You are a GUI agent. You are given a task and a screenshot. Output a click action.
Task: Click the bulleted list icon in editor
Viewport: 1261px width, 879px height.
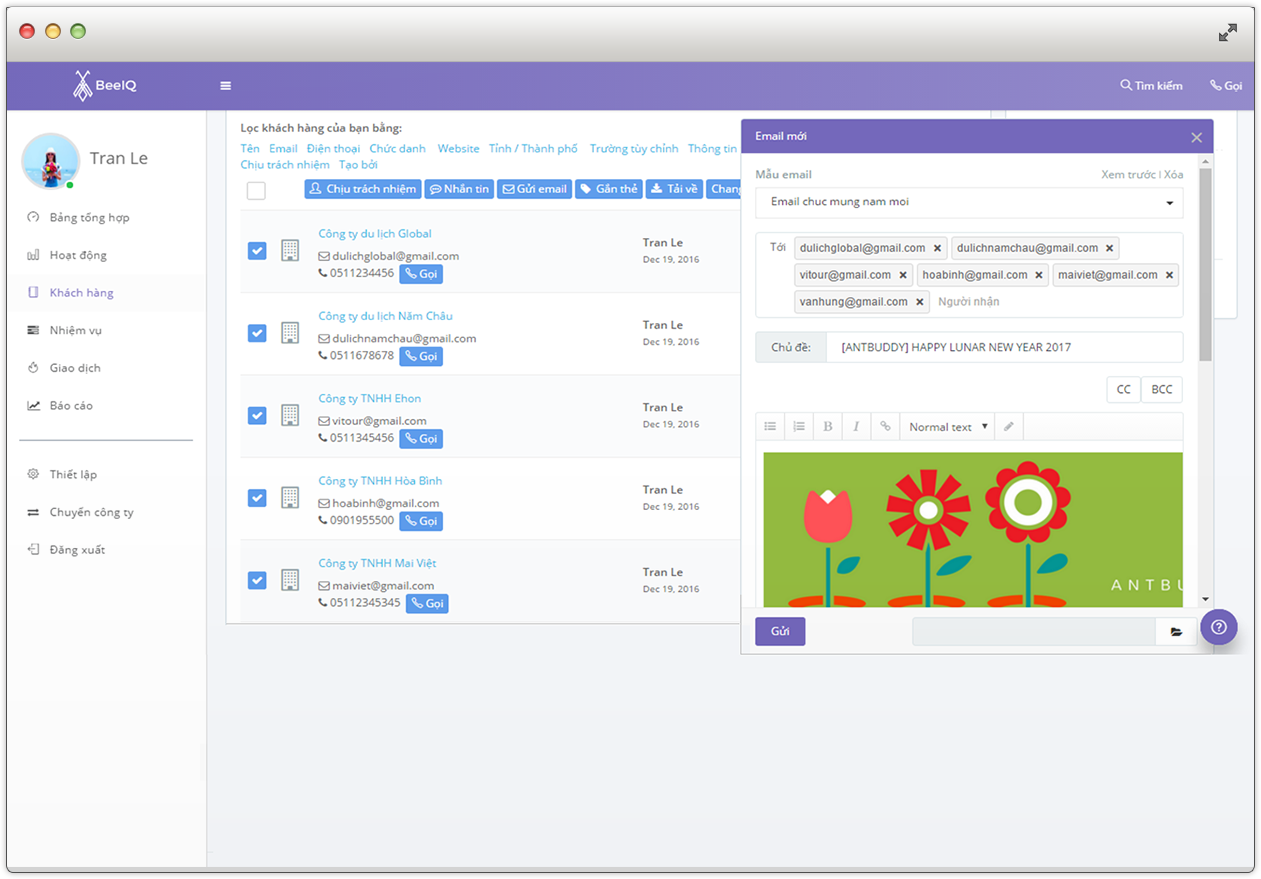pos(770,427)
